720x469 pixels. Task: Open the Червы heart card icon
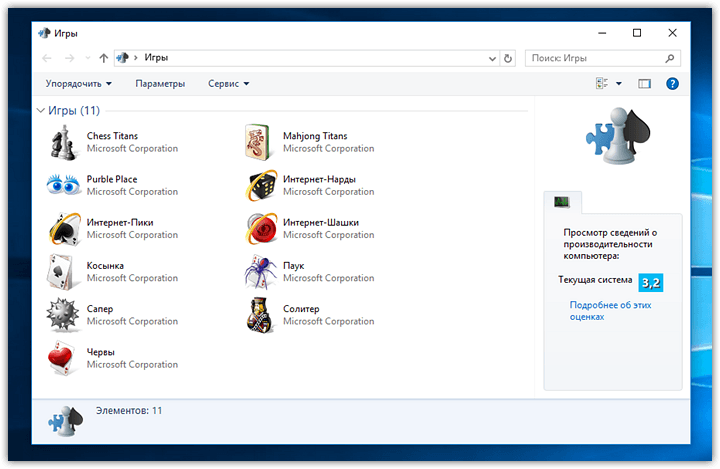[62, 358]
